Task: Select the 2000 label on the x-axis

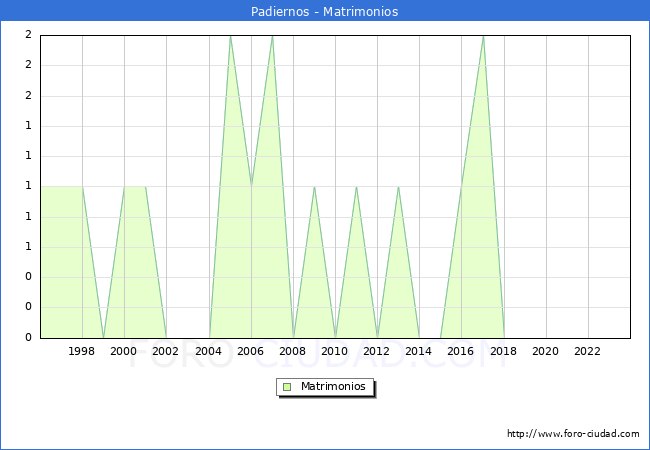Action: click(x=124, y=351)
